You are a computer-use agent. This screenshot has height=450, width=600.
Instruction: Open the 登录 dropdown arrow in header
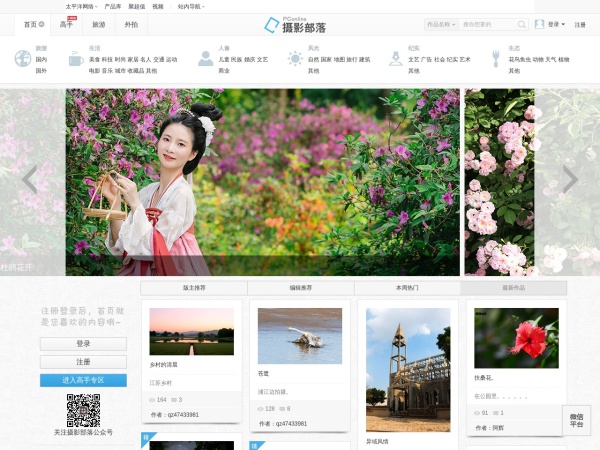click(x=563, y=24)
